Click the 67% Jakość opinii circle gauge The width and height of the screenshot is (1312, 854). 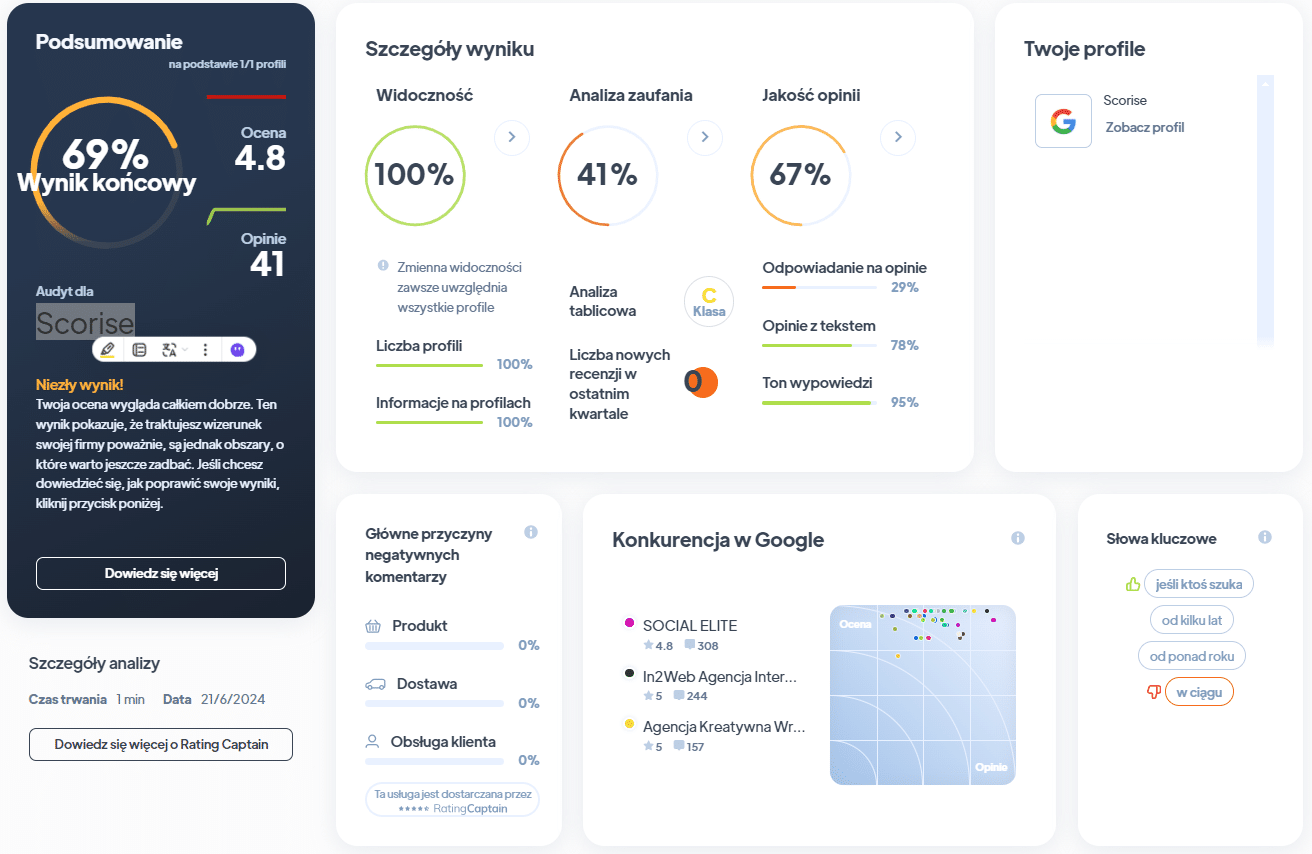(x=800, y=175)
